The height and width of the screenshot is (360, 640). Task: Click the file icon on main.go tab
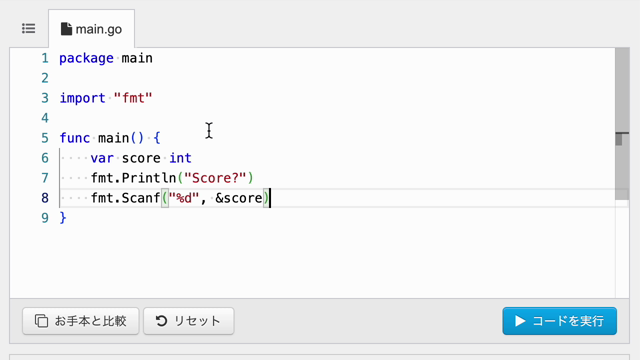66,29
